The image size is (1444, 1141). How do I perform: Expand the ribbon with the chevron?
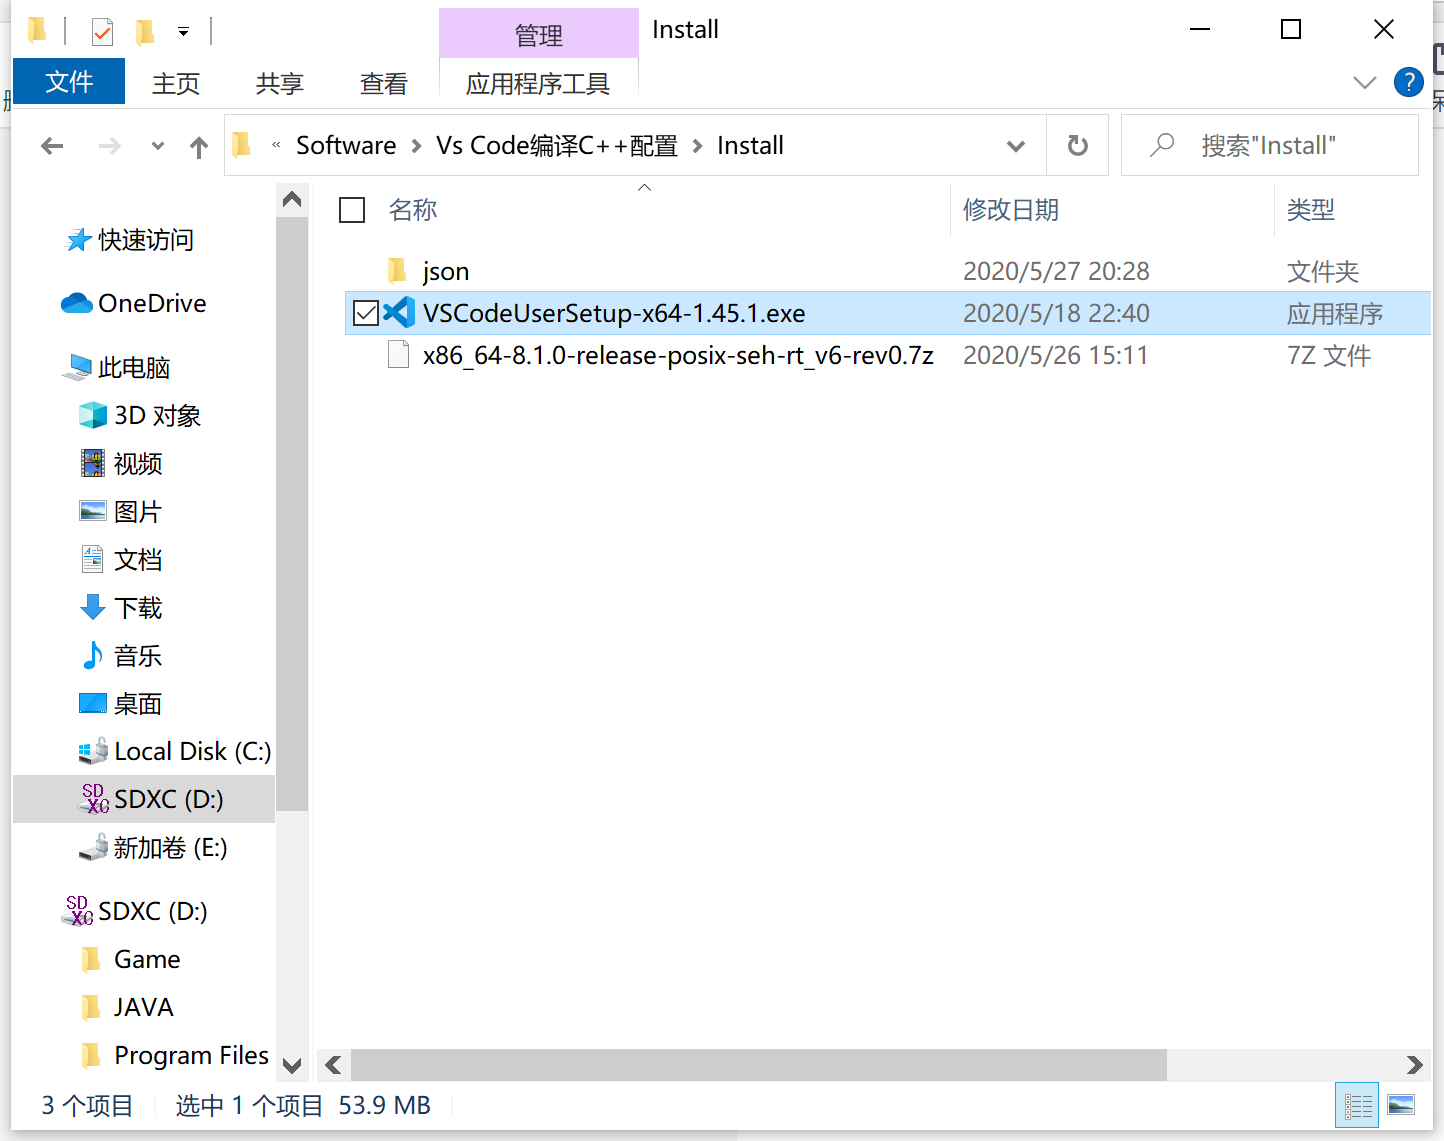tap(1364, 82)
